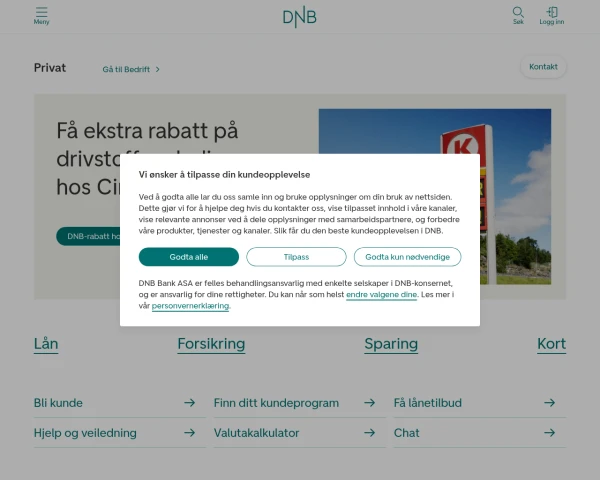Open the Lån section link
Screen dimensions: 600x480
[46, 344]
